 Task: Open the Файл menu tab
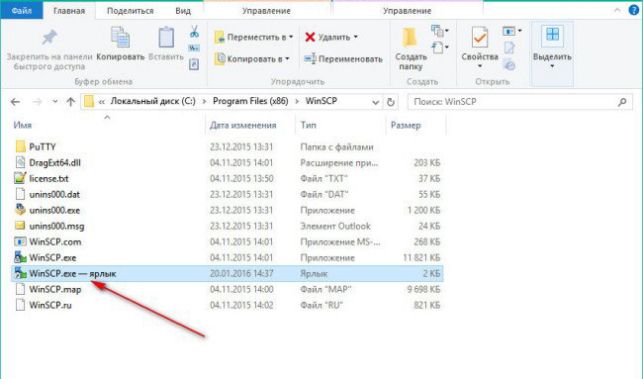point(21,10)
